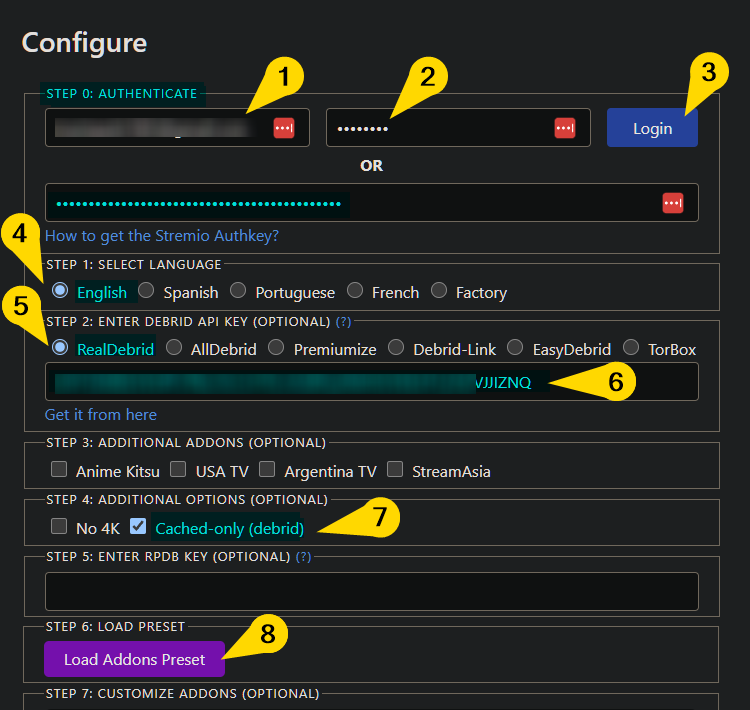Choose Portuguese as the language
The image size is (750, 710).
tap(238, 290)
